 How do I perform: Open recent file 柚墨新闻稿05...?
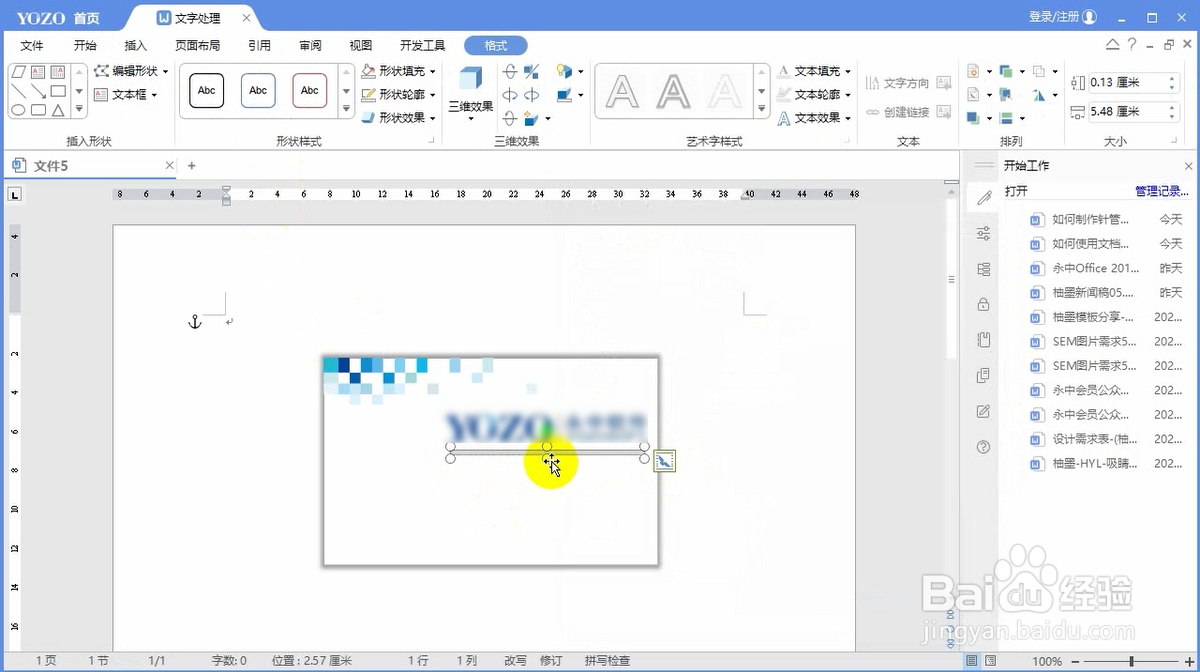(1105, 292)
